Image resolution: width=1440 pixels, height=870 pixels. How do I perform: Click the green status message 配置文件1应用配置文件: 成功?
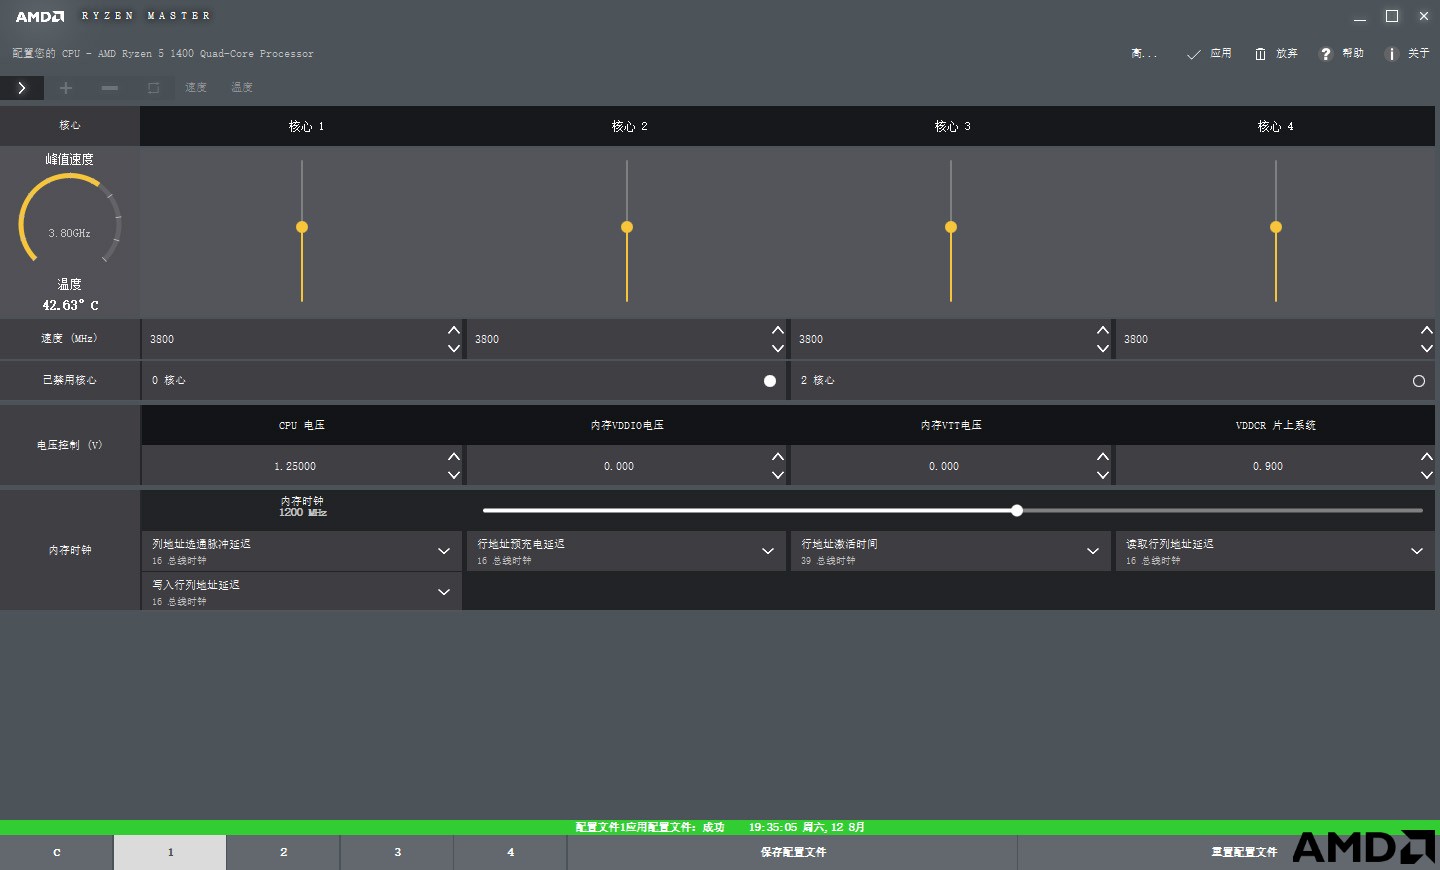click(650, 828)
